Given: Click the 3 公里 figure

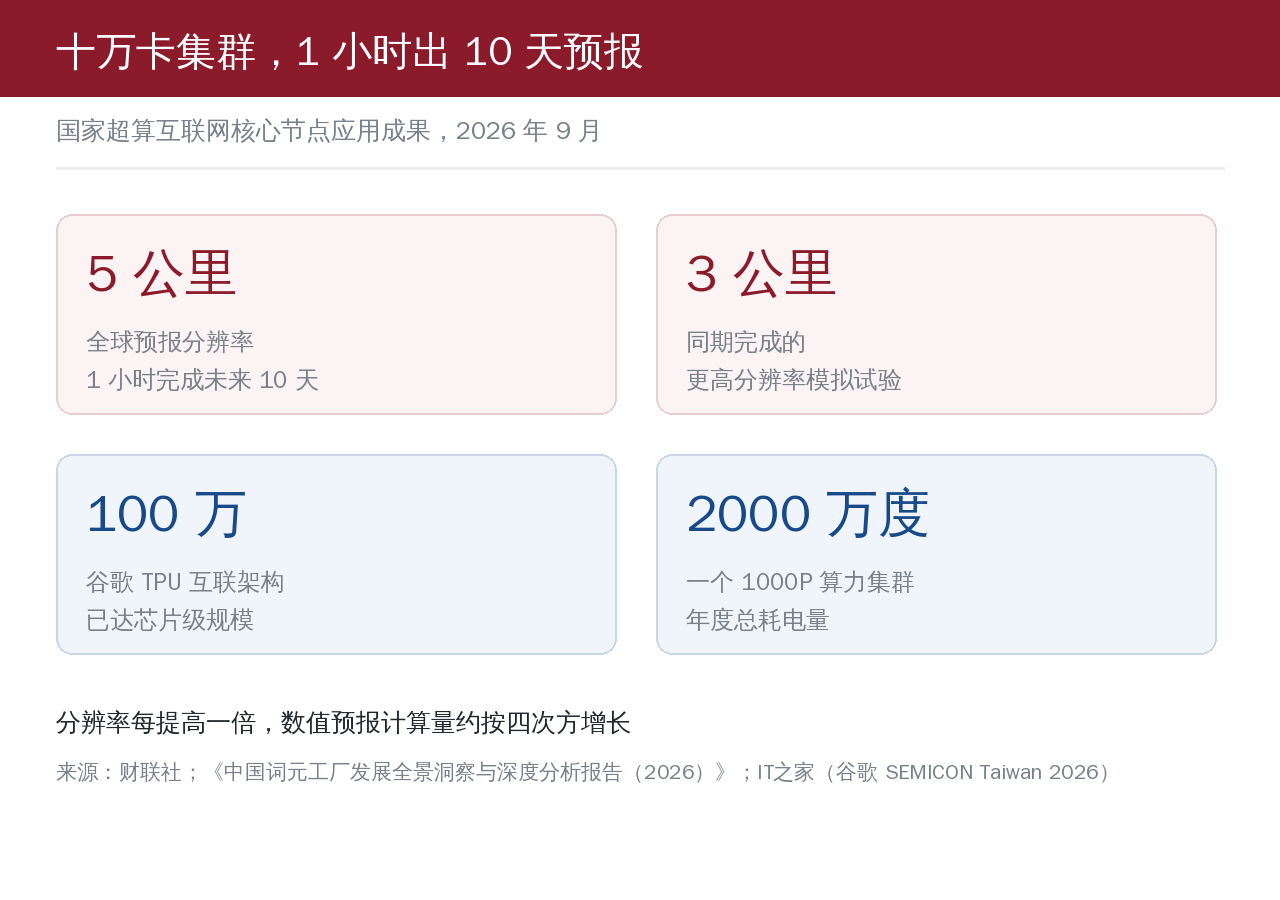Looking at the screenshot, I should click(x=761, y=273).
